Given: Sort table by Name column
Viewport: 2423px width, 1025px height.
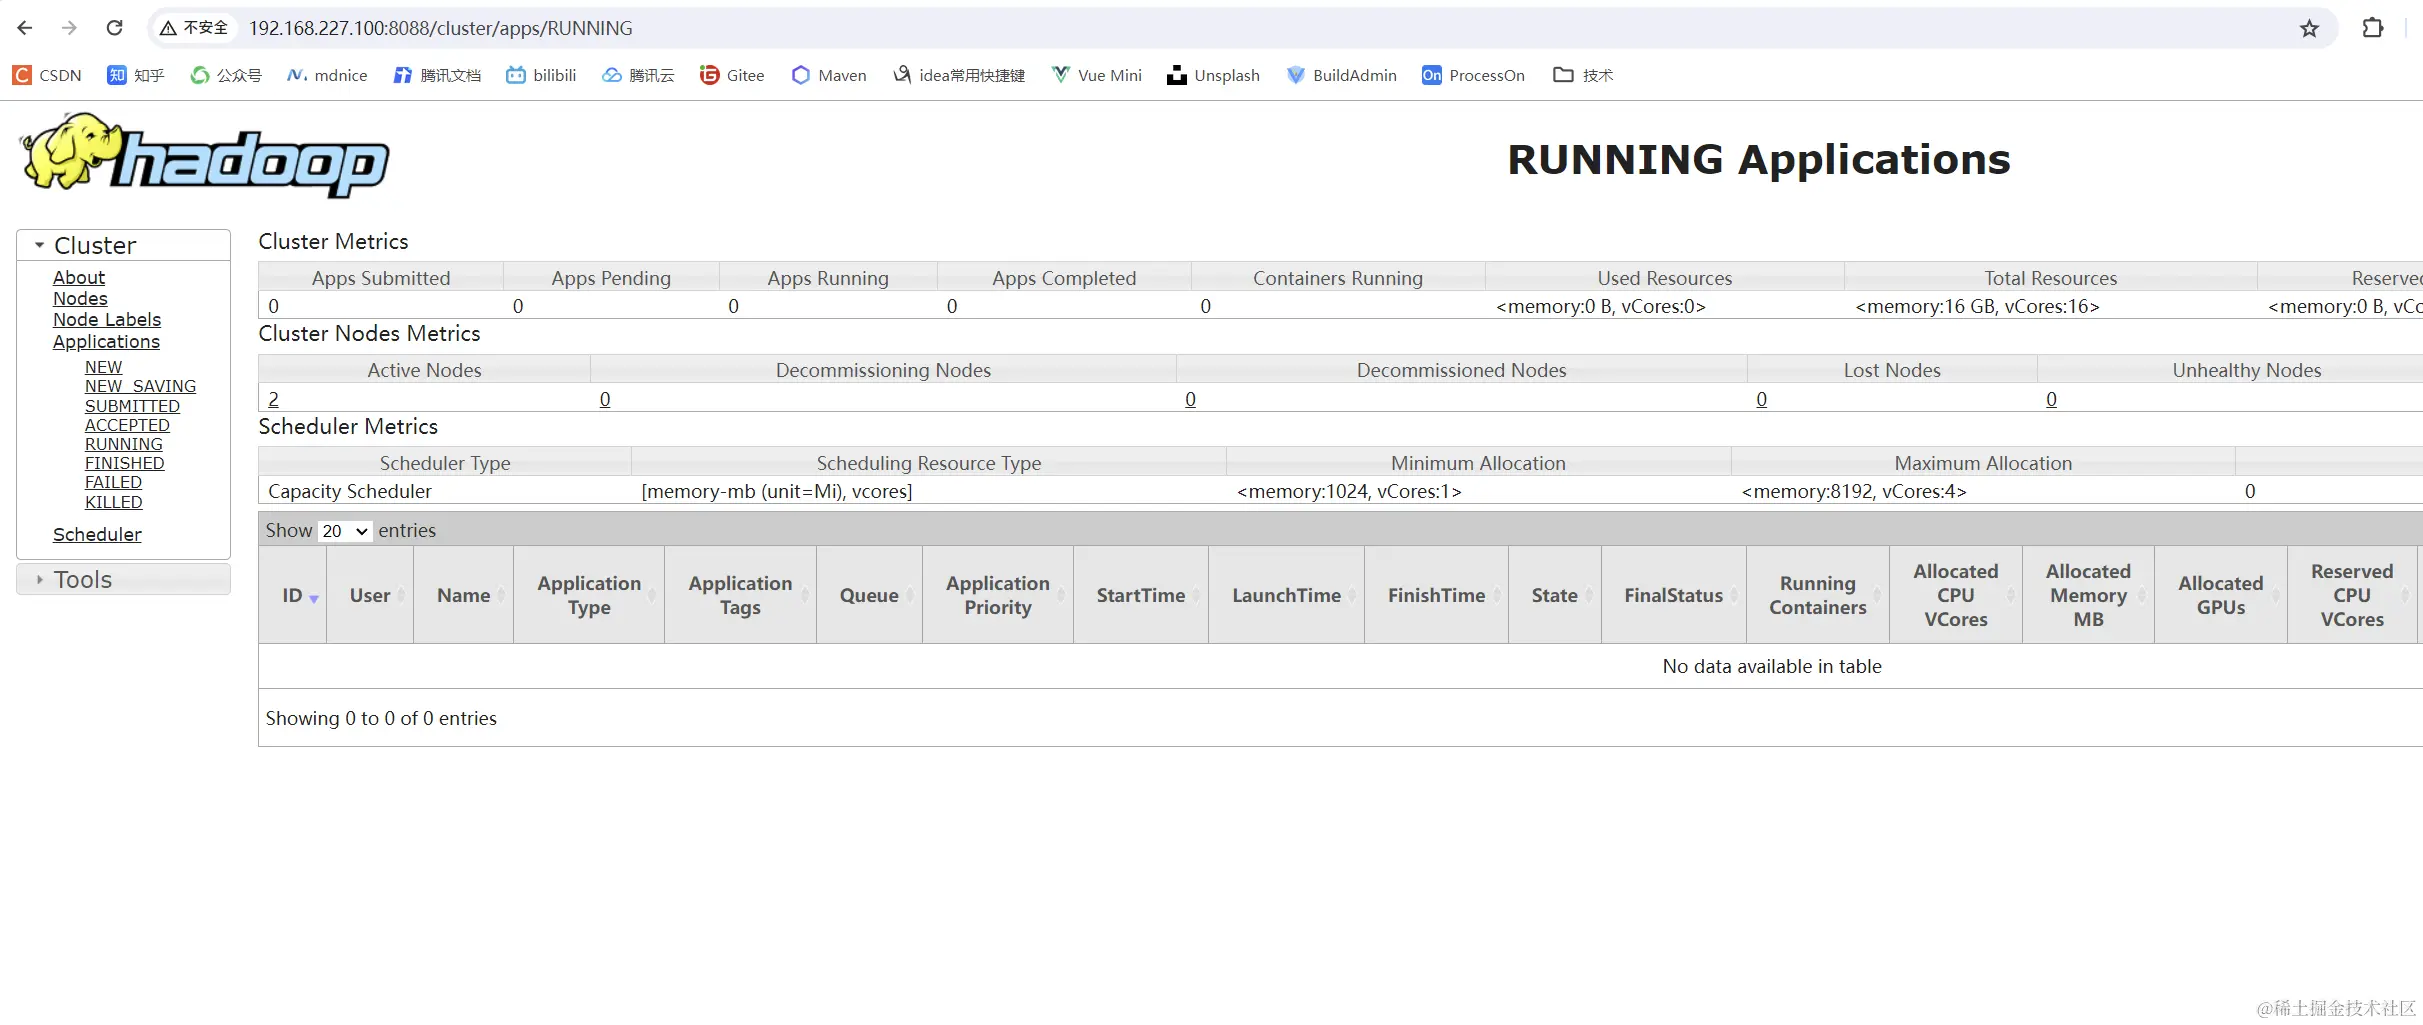Looking at the screenshot, I should point(464,595).
